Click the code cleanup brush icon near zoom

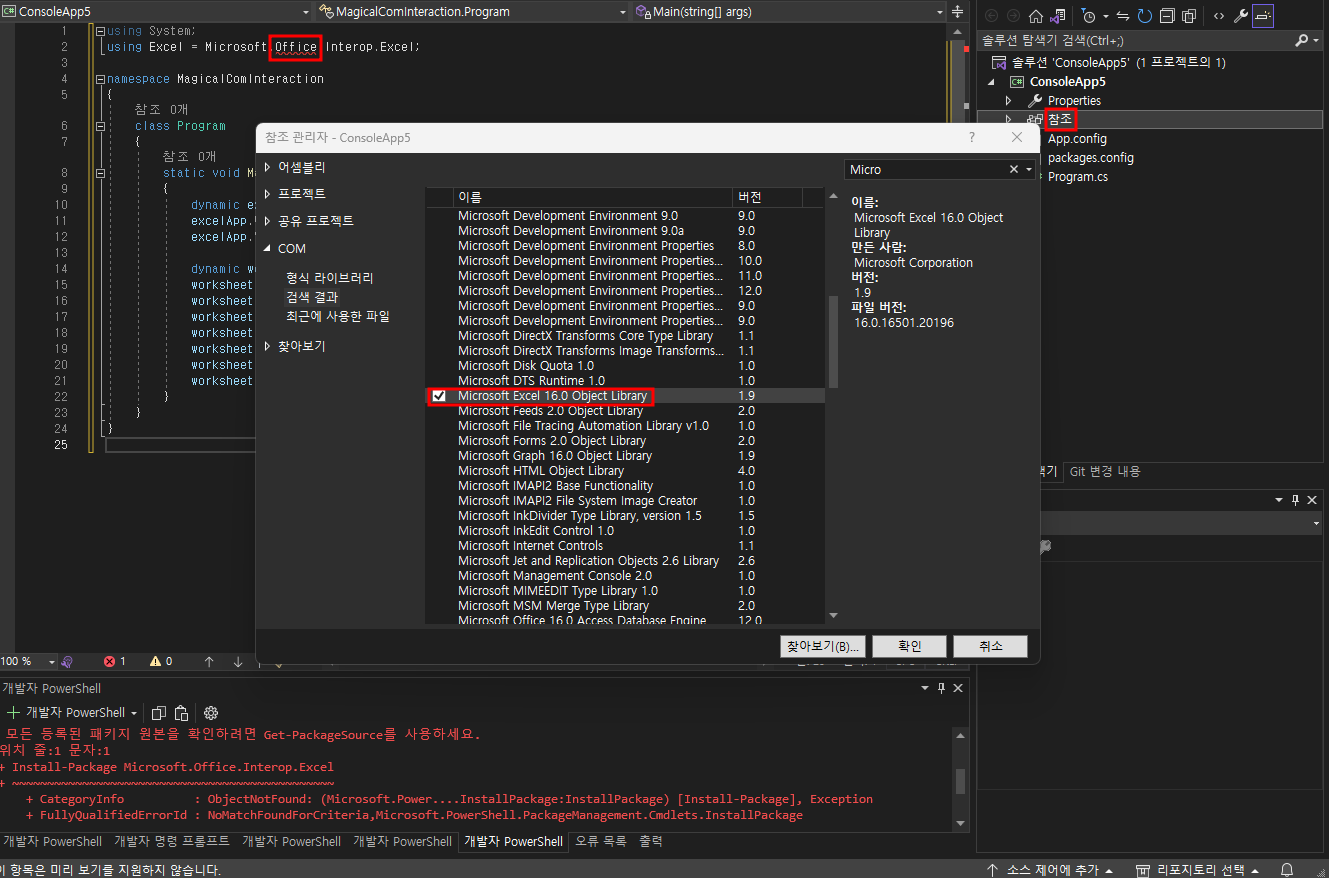(67, 662)
